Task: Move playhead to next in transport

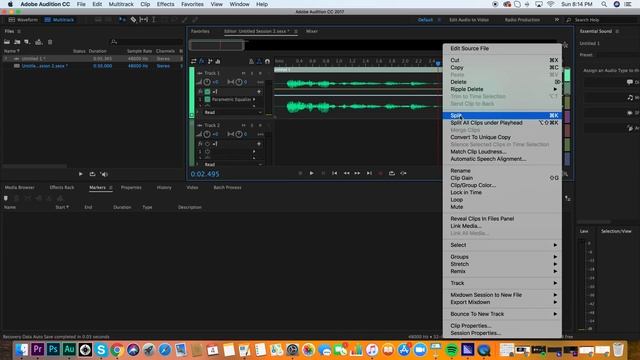Action: [369, 173]
